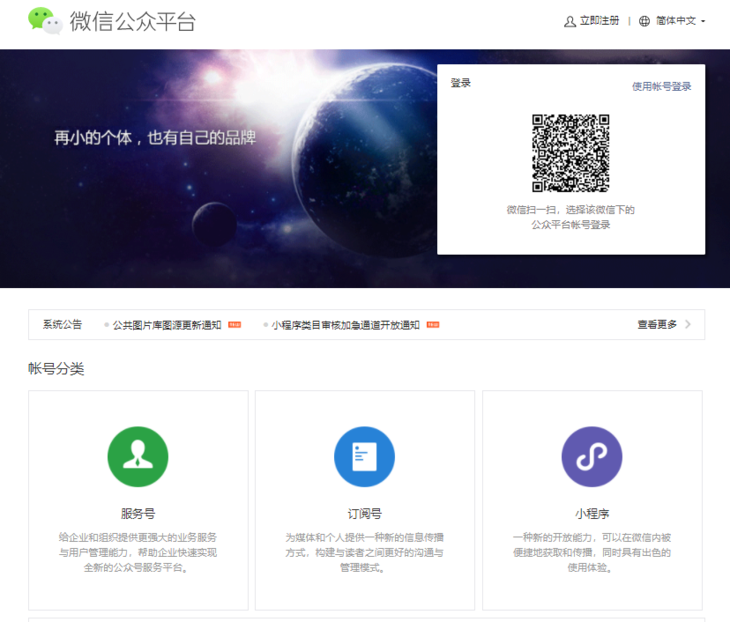Screen dimensions: 730x622
Task: Click new badge next to 小程序类目审核加急通道开放通知
Action: (433, 325)
